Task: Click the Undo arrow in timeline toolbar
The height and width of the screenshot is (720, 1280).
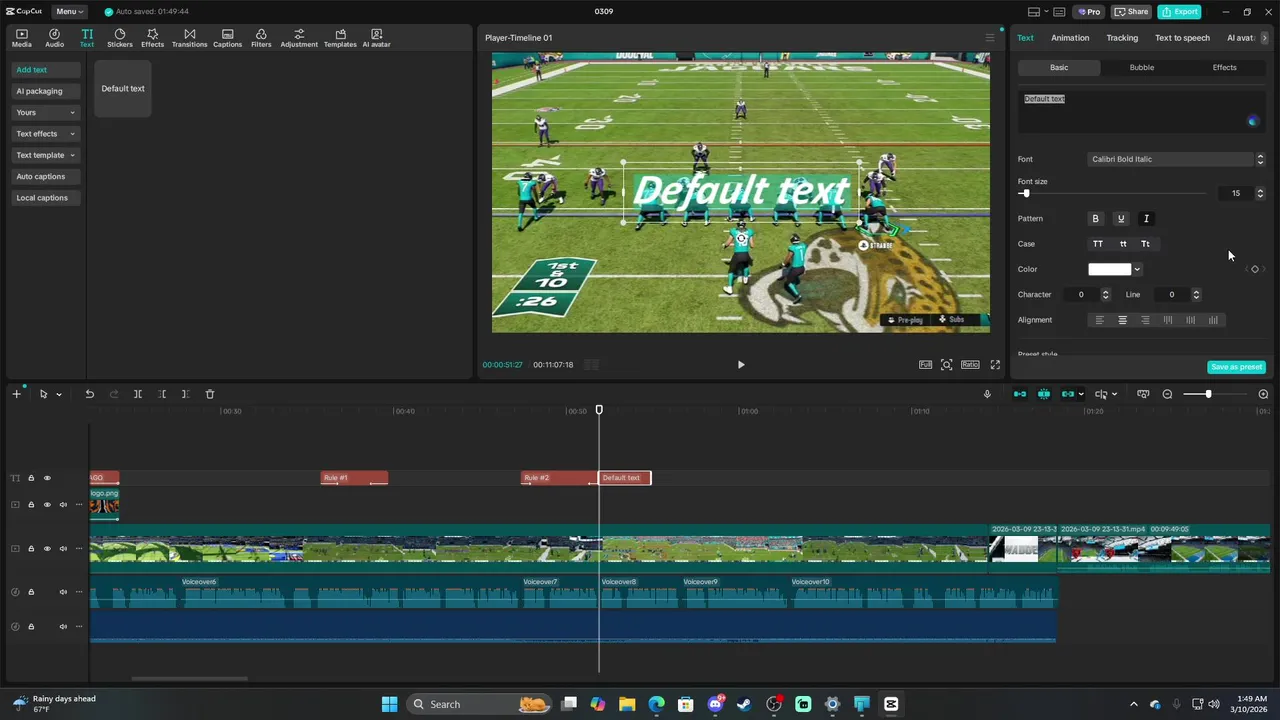Action: click(x=89, y=394)
